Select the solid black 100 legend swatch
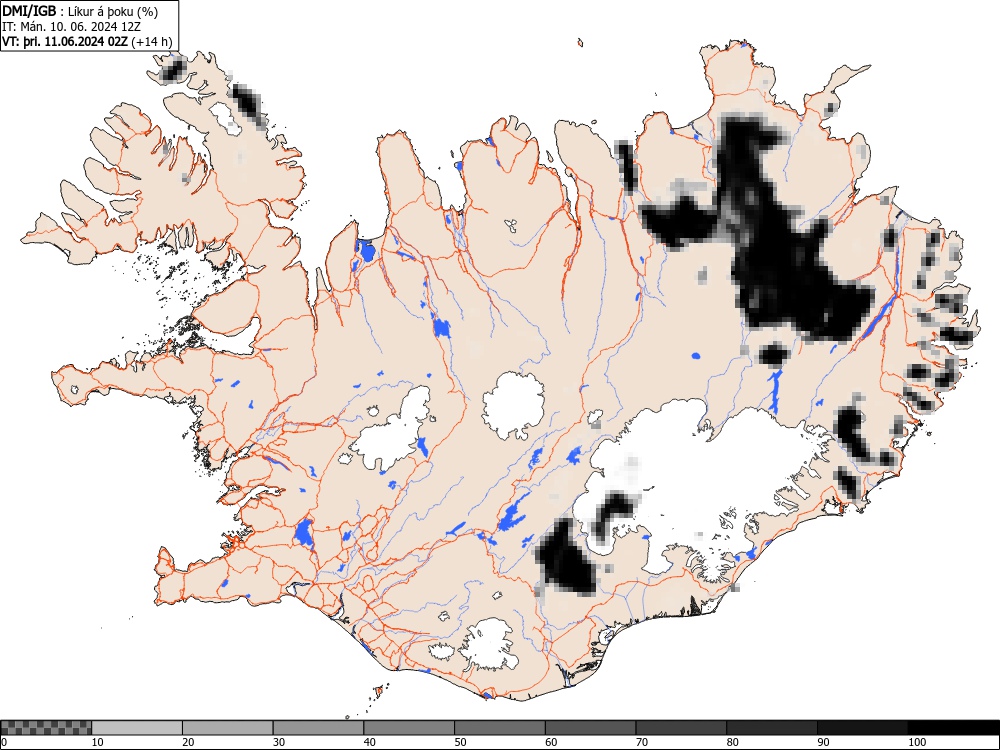Image resolution: width=1000 pixels, height=750 pixels. (x=953, y=728)
